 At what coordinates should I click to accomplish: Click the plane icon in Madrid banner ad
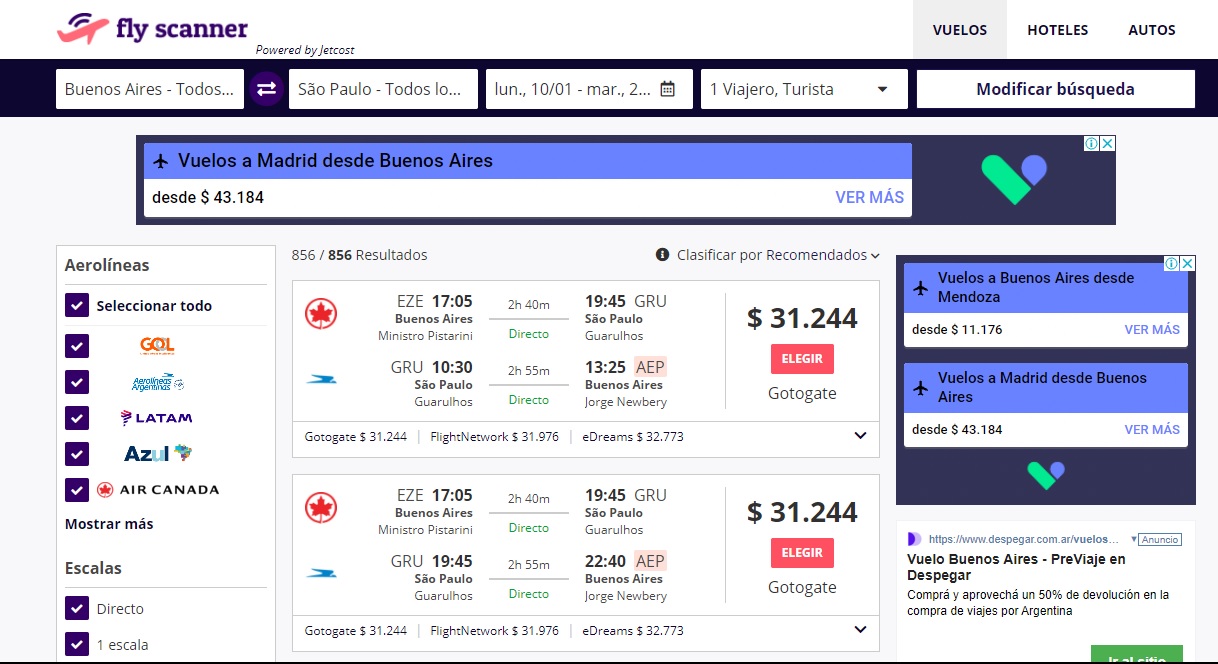[162, 161]
